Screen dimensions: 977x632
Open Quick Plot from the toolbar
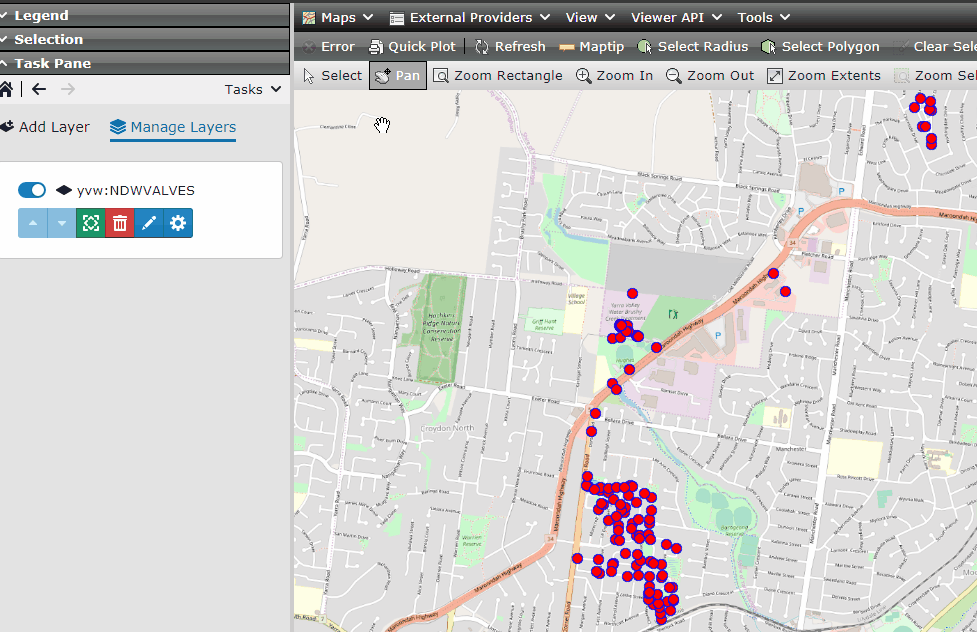coord(413,46)
